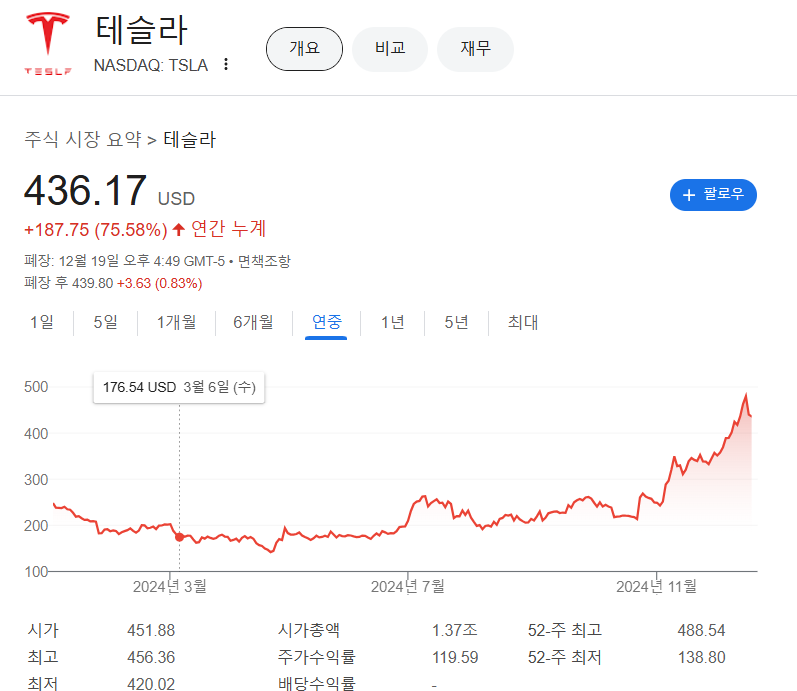Image resolution: width=797 pixels, height=691 pixels.
Task: Open the three-dot options menu beside NASDAQ: TSLA
Action: (226, 65)
